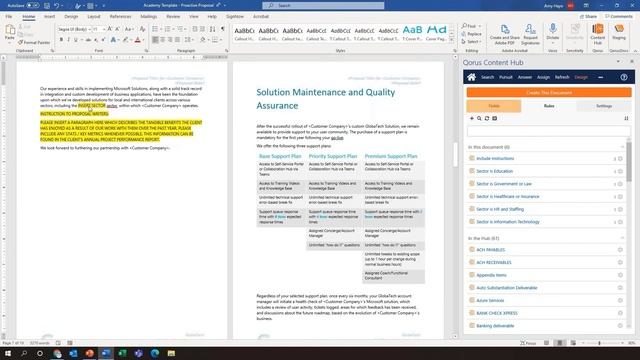Switch to the Rules tab in Qorus panel
This screenshot has width=640, height=360.
coord(549,106)
